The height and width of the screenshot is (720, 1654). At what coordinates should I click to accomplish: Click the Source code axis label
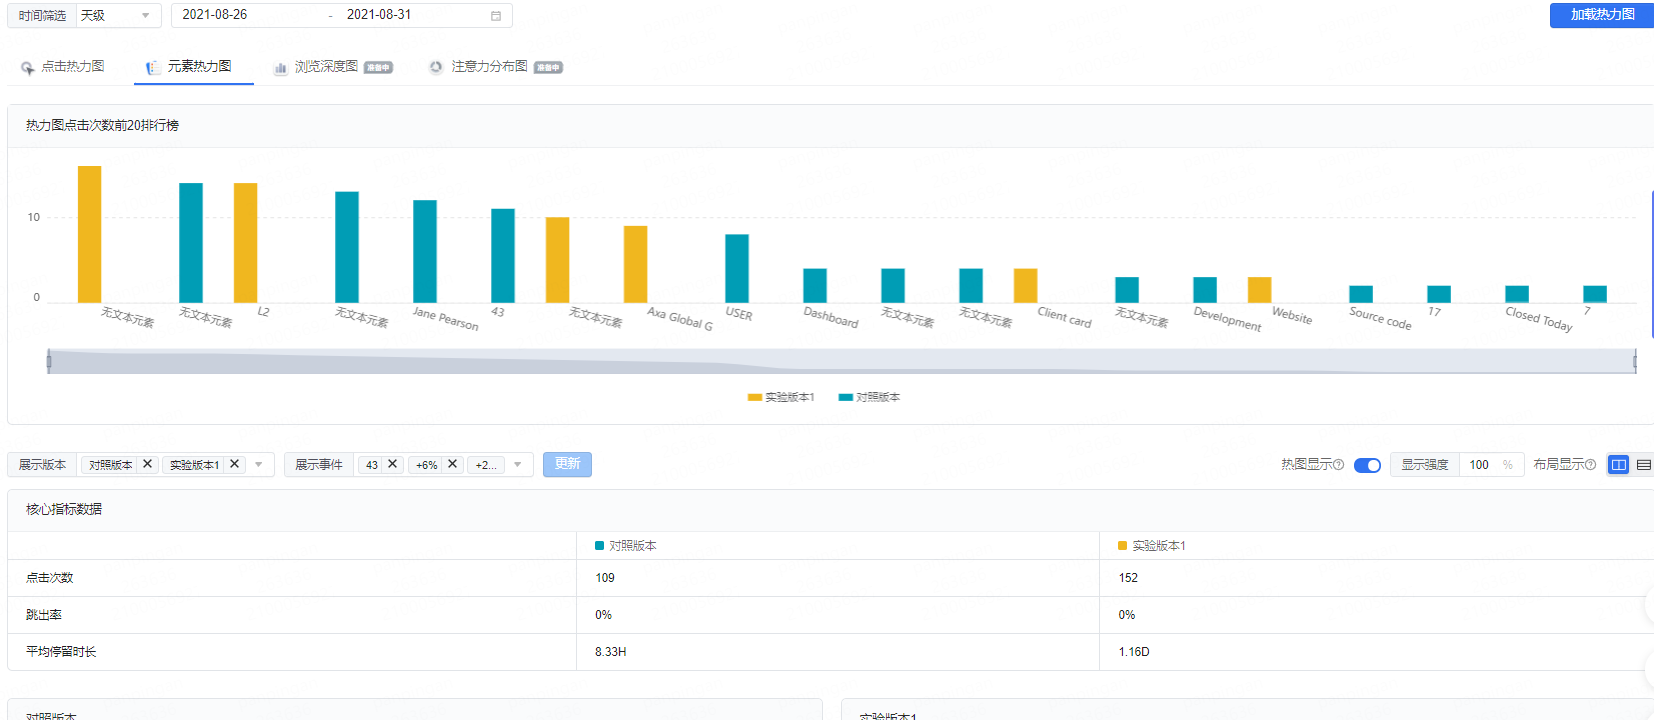coord(1380,318)
